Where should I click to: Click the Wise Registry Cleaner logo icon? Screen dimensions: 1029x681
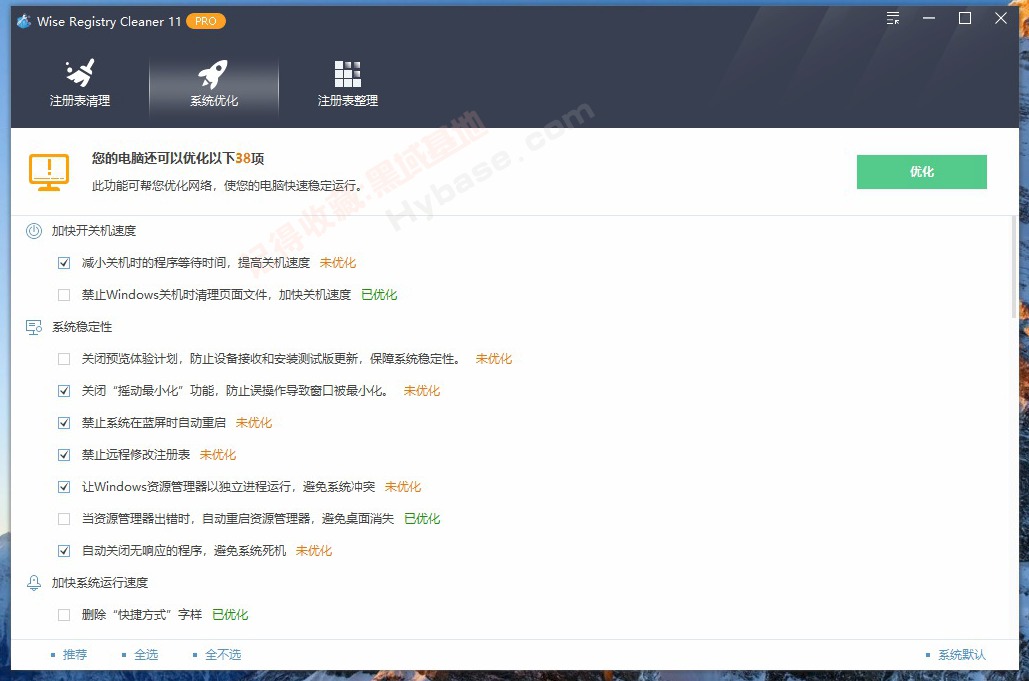(x=22, y=19)
